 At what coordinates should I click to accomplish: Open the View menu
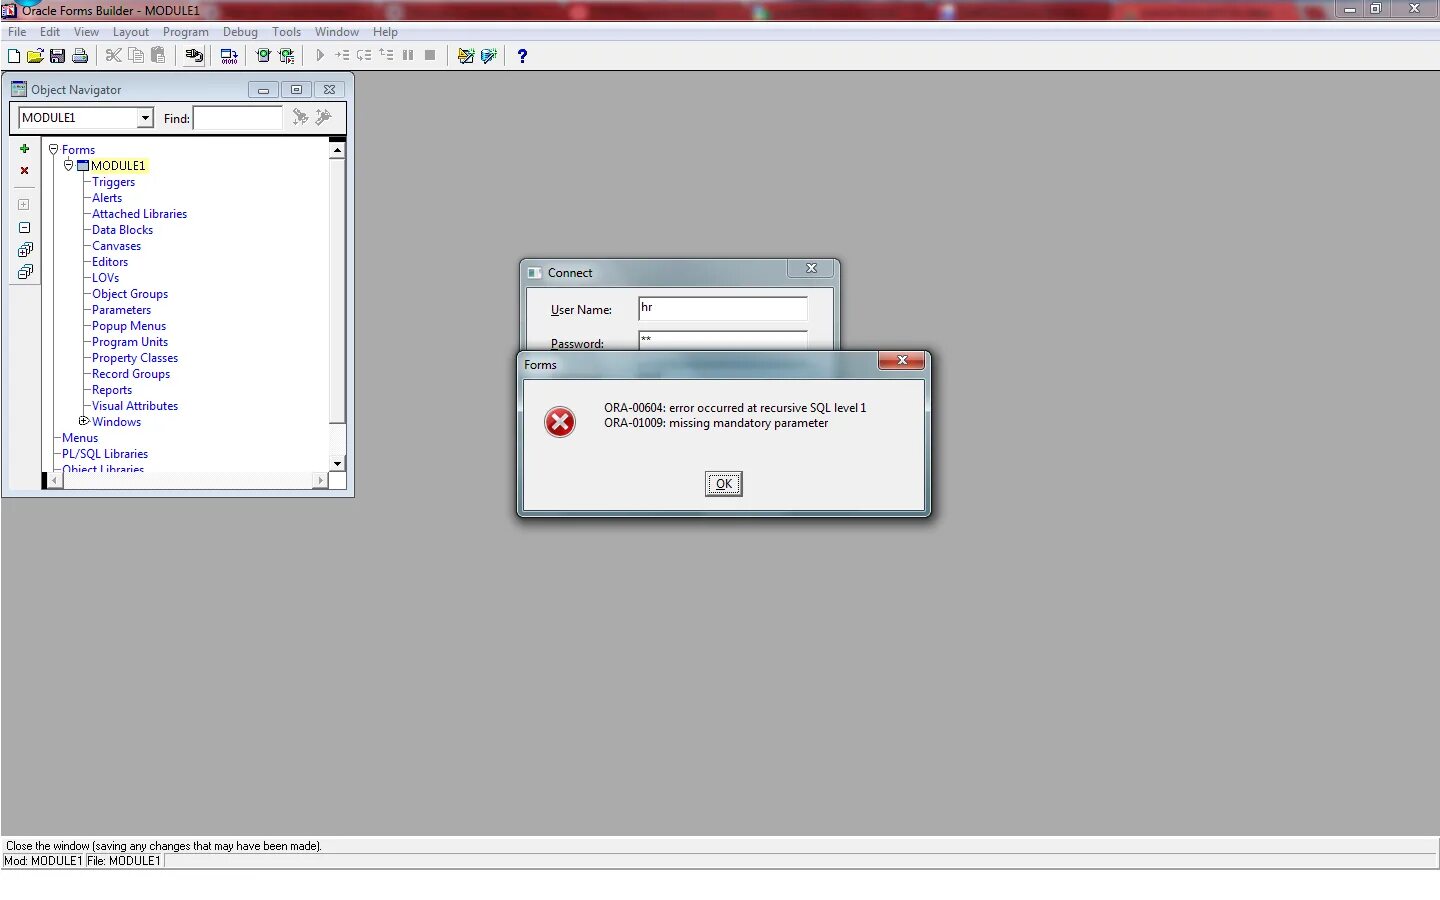(x=86, y=32)
